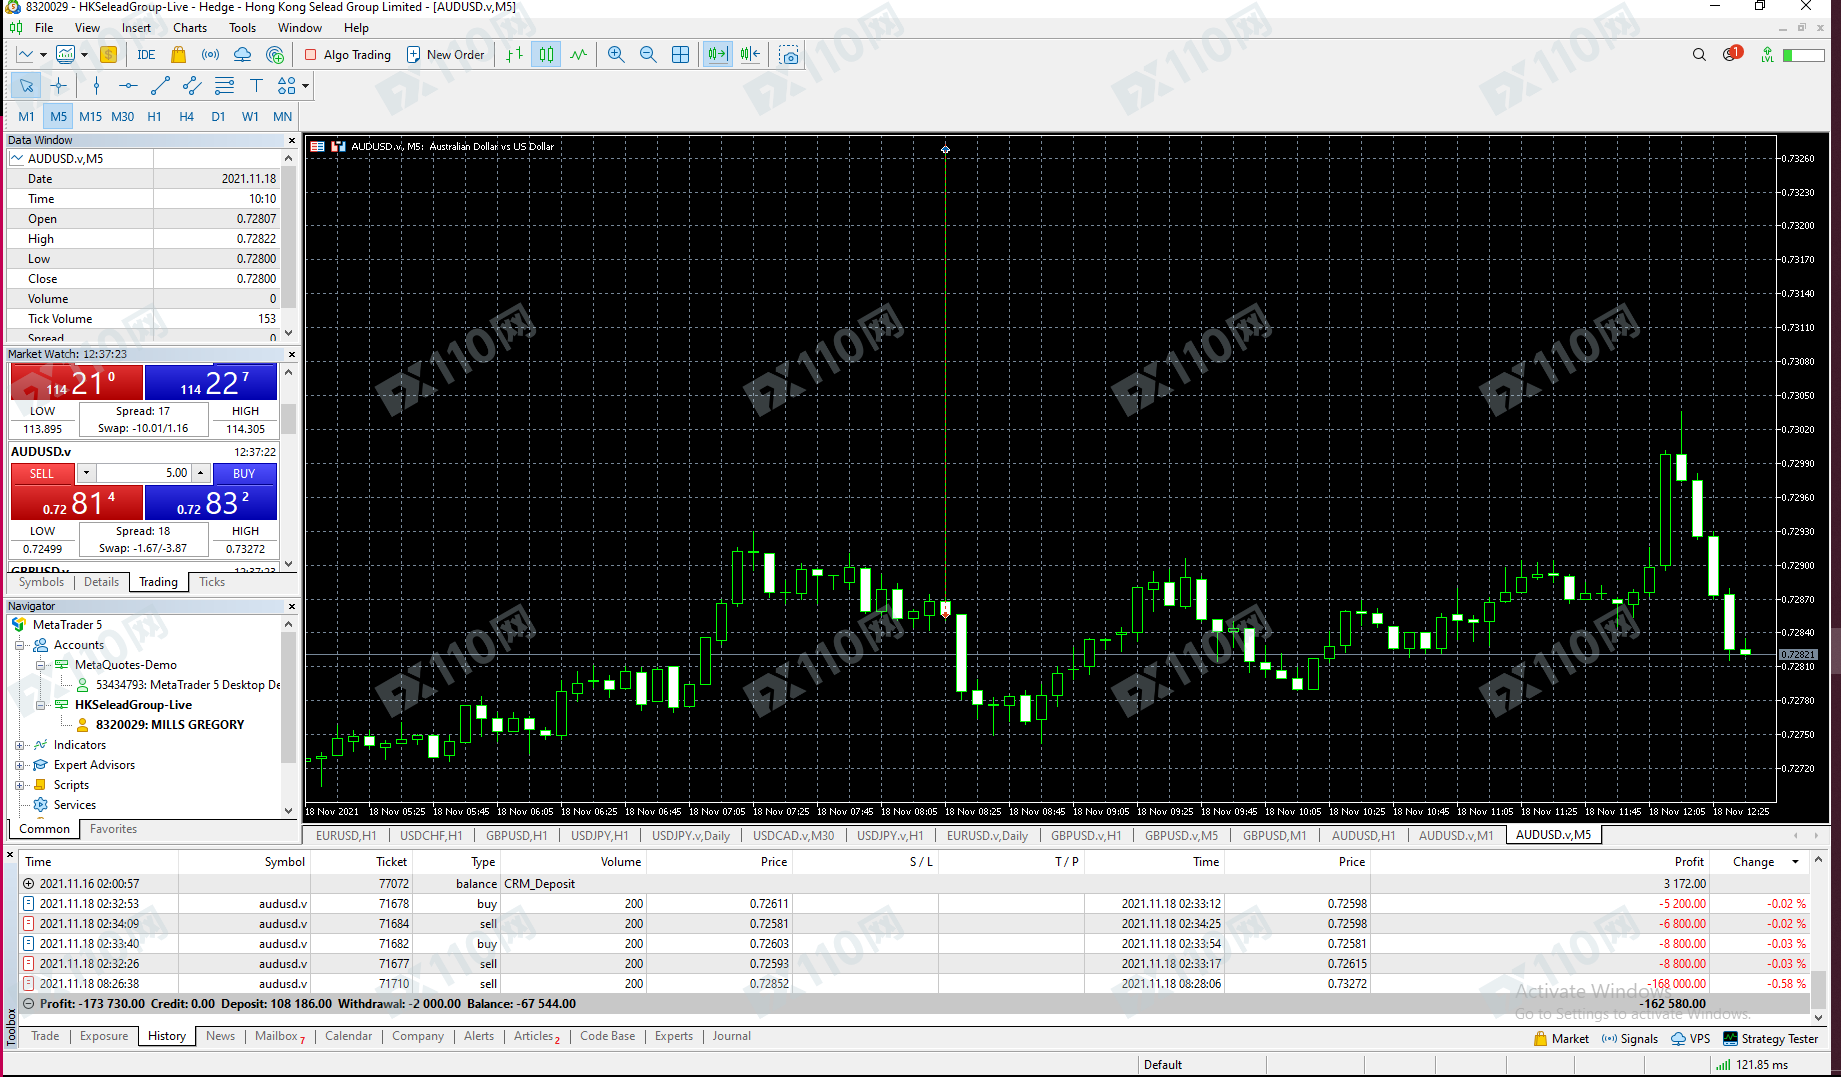Open the Charts menu
The height and width of the screenshot is (1077, 1841).
[189, 28]
